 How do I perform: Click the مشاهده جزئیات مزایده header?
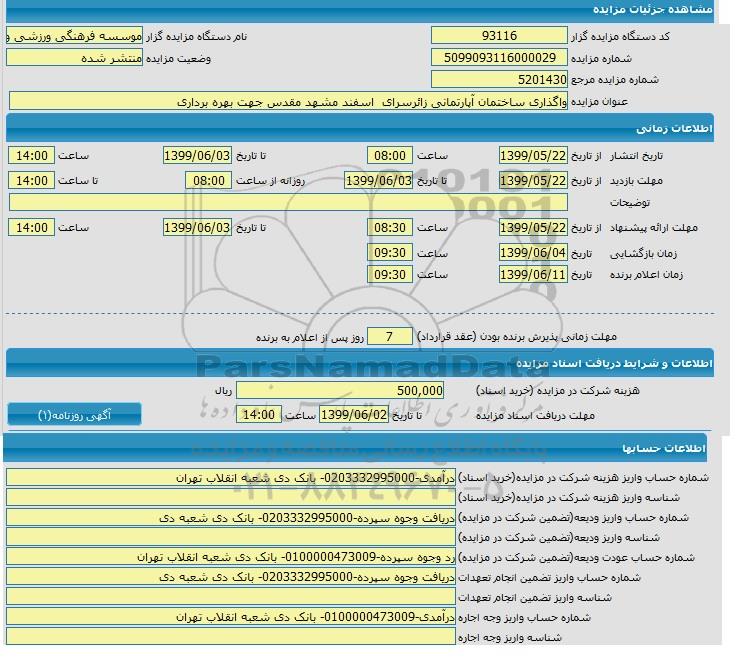pyautogui.click(x=653, y=9)
